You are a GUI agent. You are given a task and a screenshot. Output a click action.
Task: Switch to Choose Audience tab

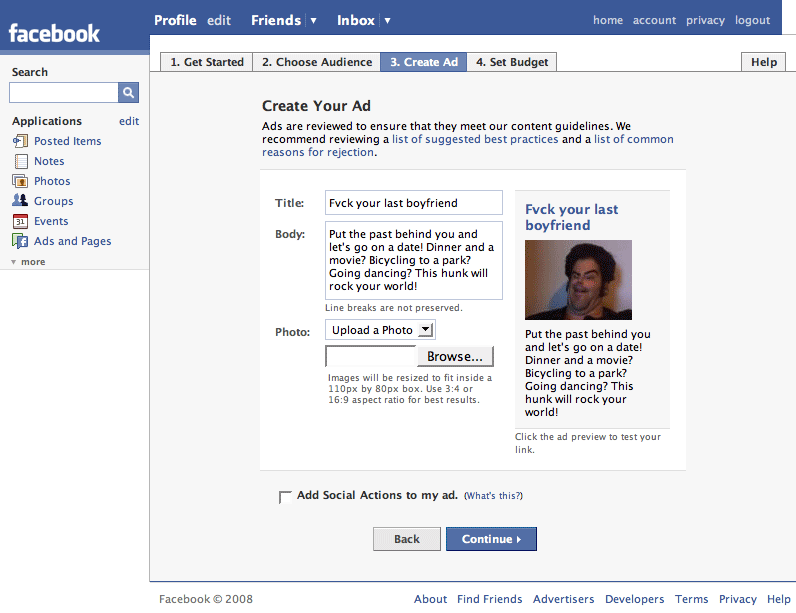tap(317, 62)
